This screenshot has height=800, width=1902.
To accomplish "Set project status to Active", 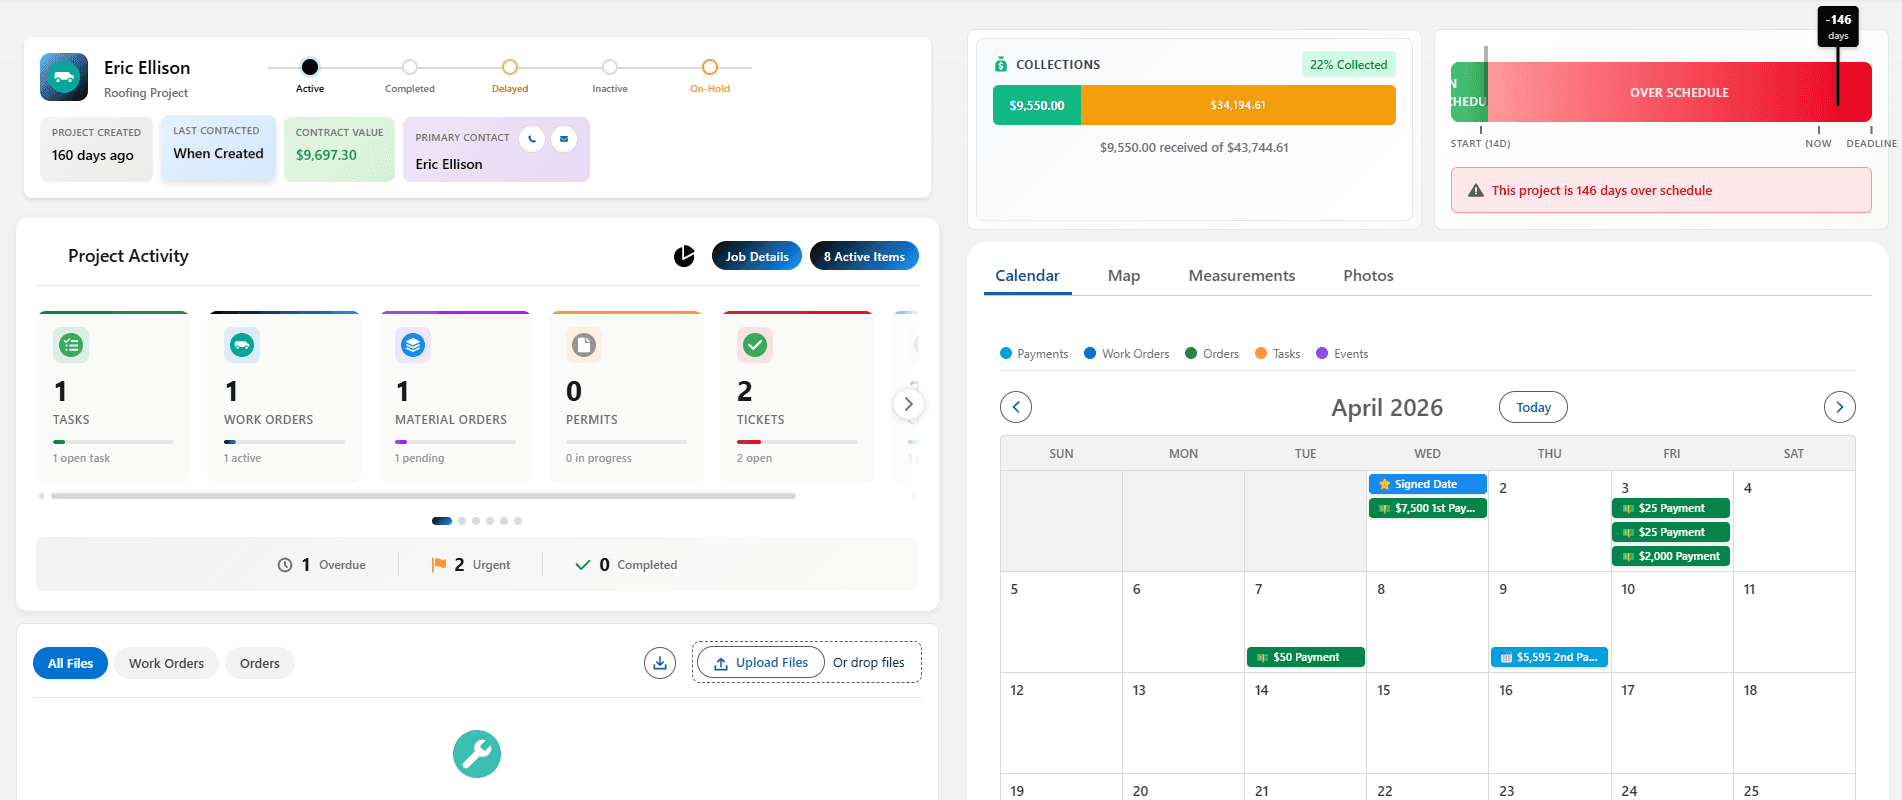I will [310, 67].
